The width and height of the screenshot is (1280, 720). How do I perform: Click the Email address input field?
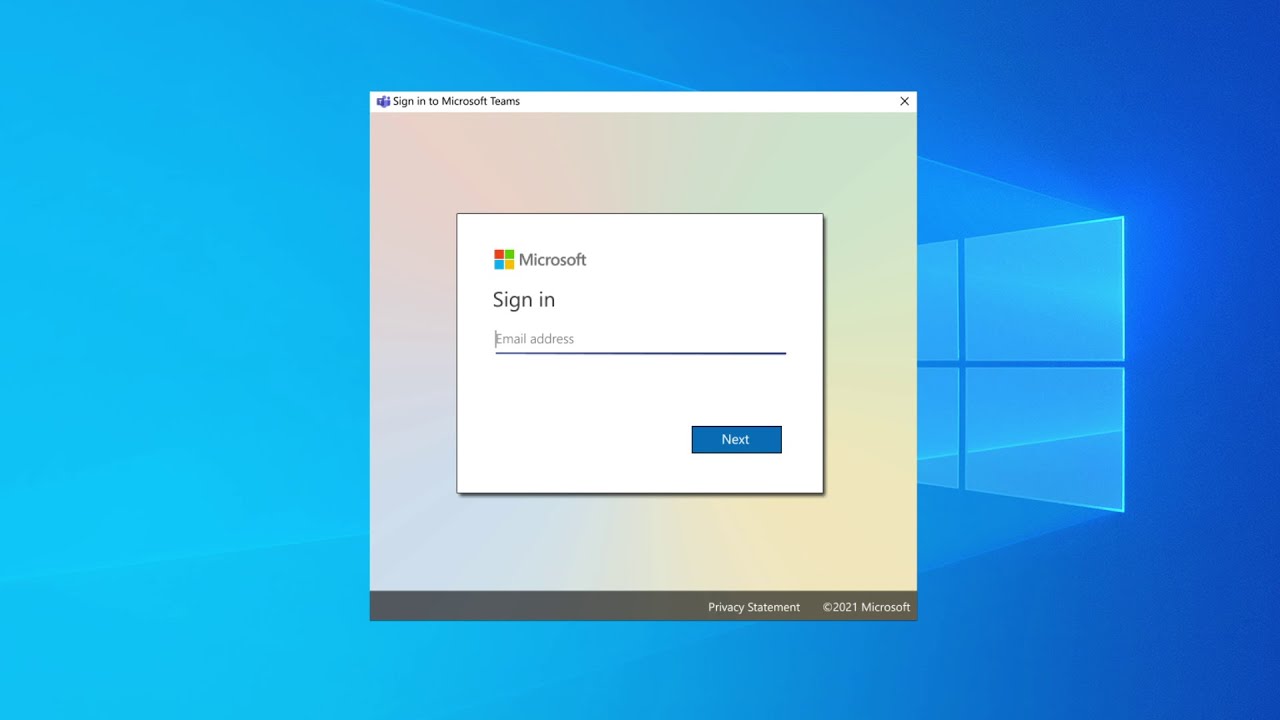click(640, 339)
